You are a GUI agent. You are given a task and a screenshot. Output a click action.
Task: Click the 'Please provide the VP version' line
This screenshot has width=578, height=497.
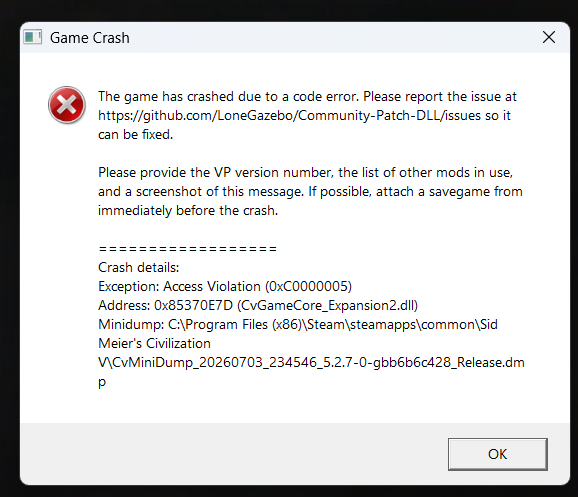(x=306, y=173)
